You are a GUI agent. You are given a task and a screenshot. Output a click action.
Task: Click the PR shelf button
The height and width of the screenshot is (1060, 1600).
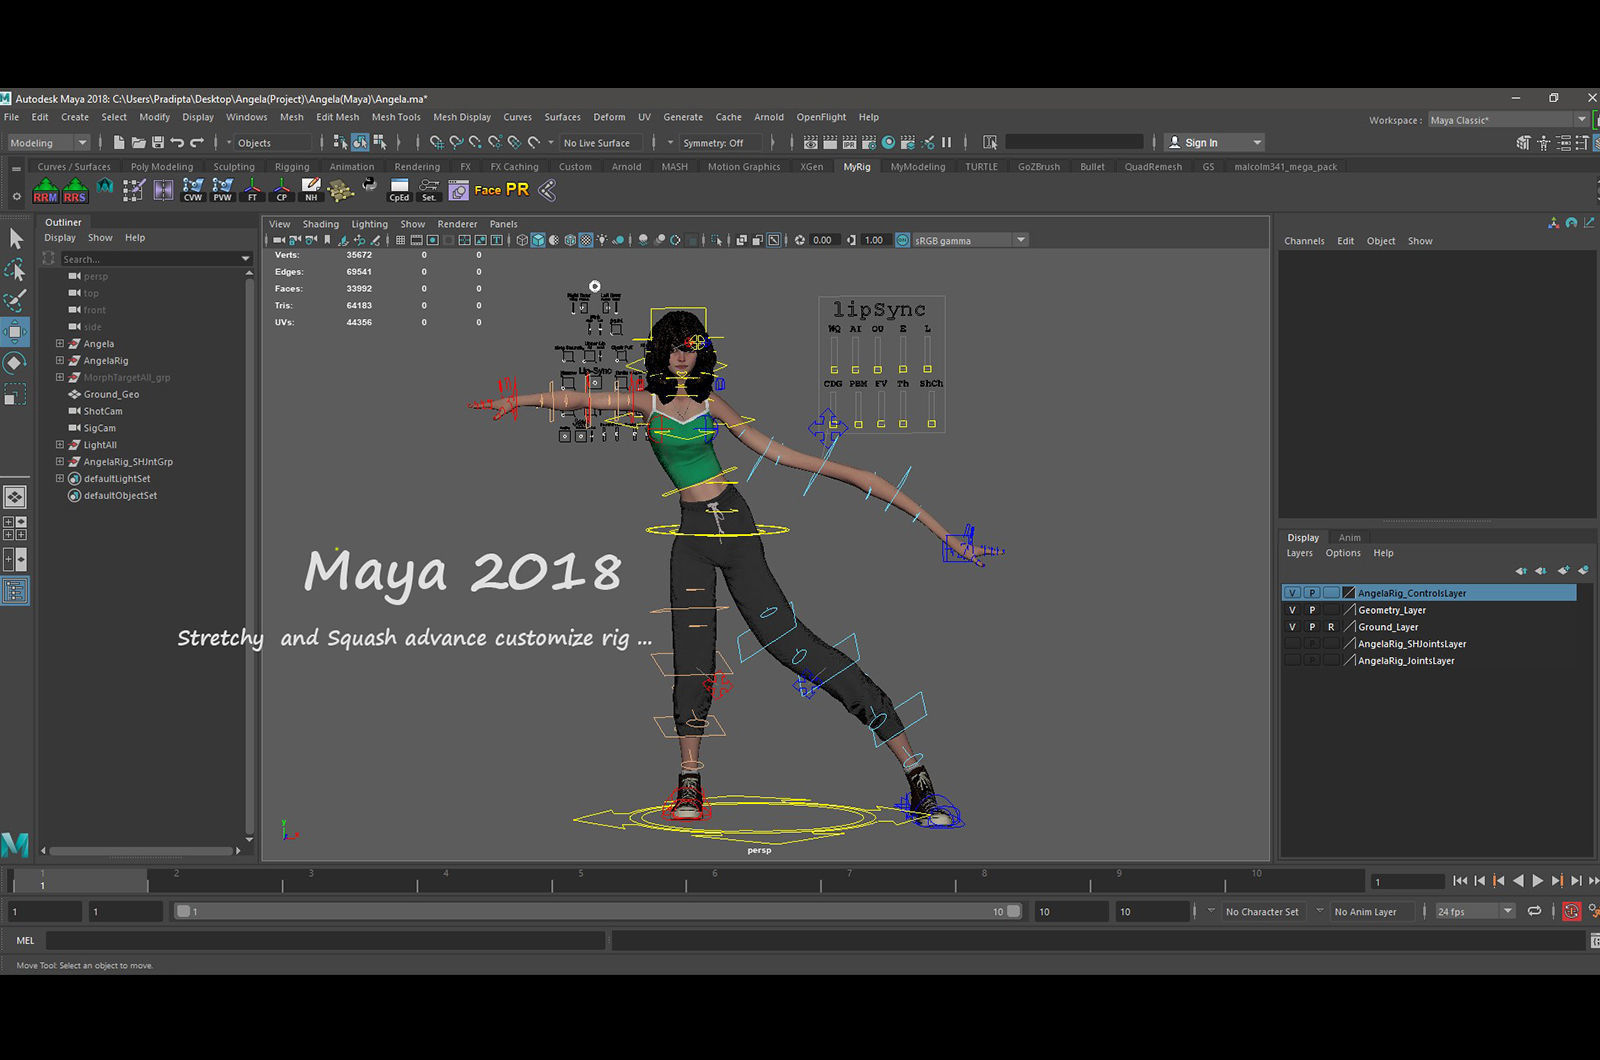[x=517, y=189]
